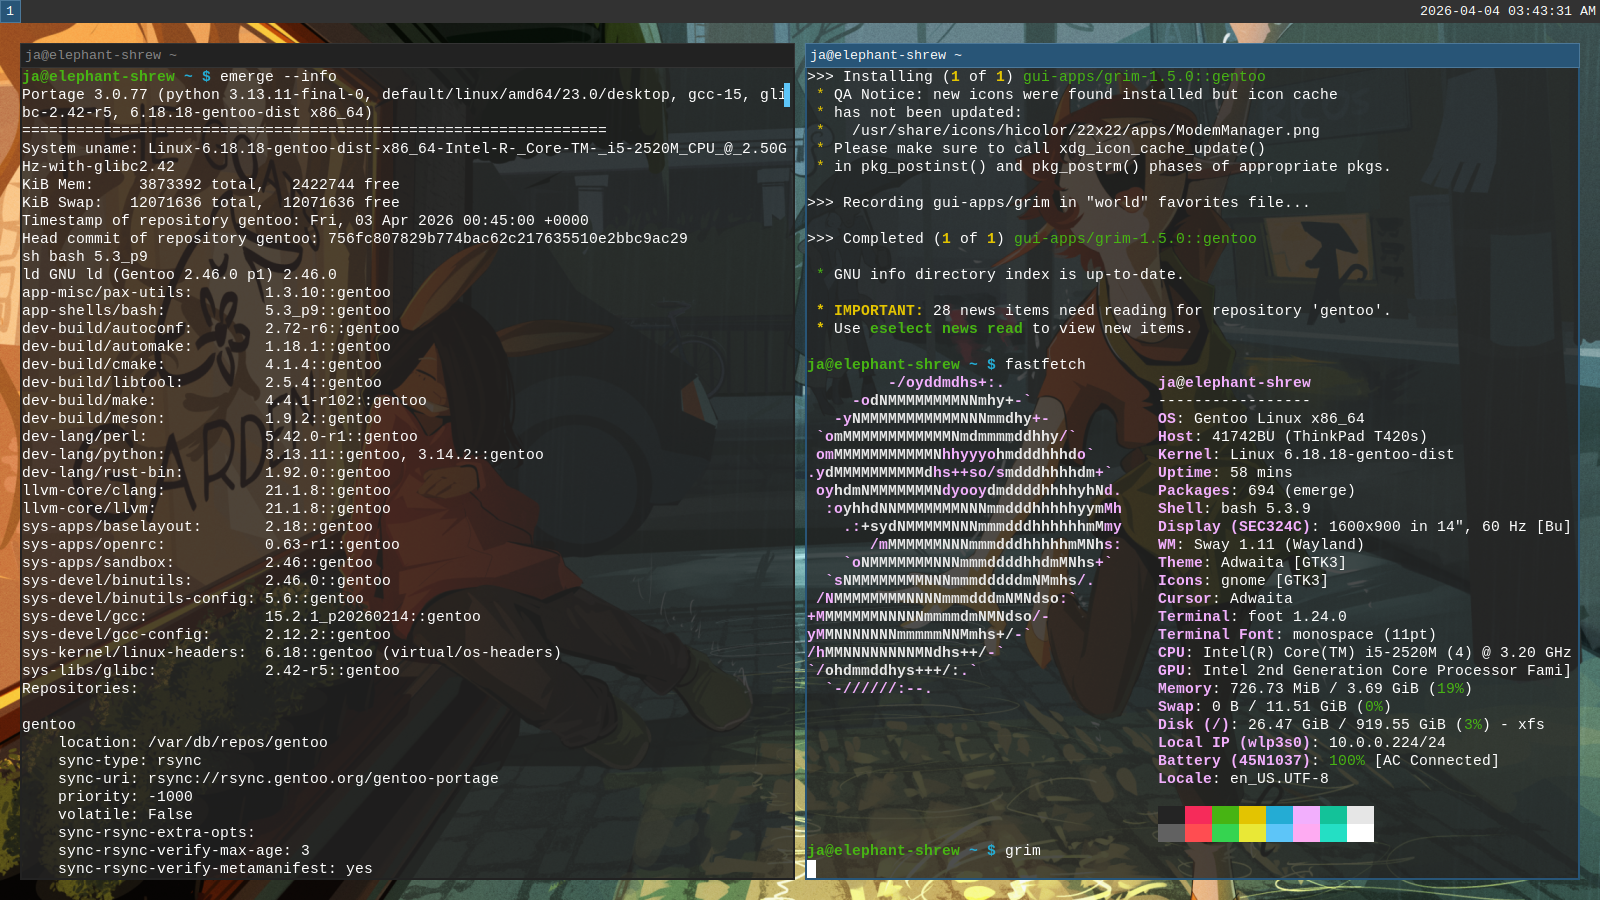Switch to workspace 1 in the bar
Screen dimensions: 1600x900
coord(10,11)
